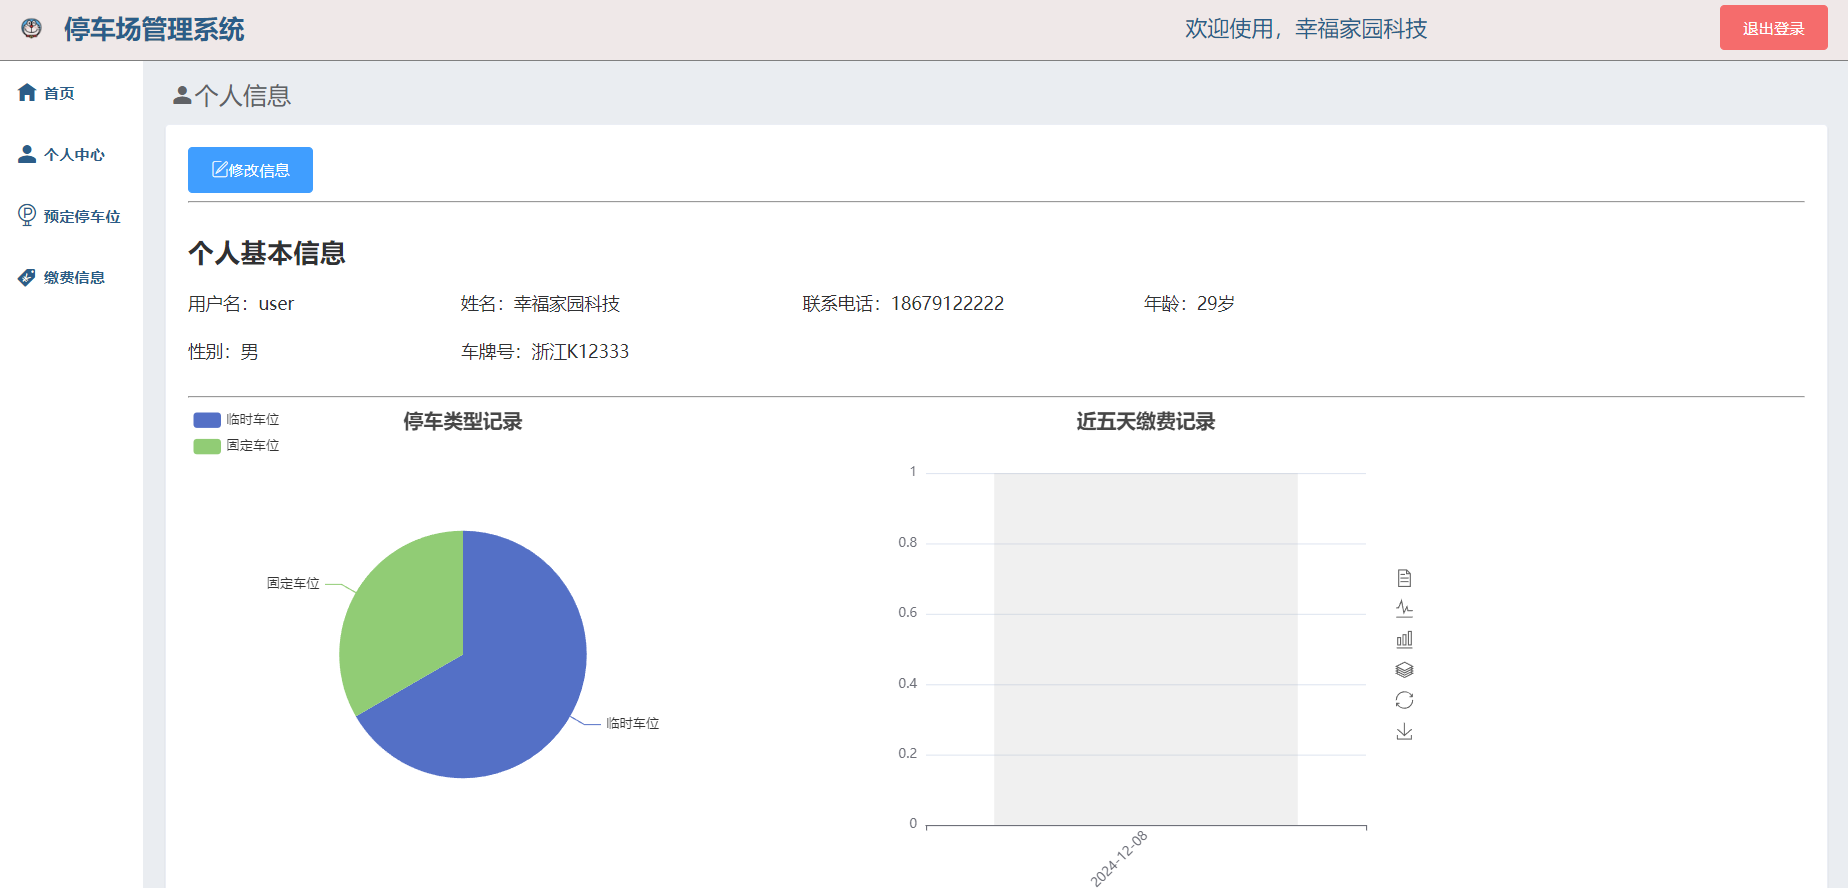The image size is (1848, 888).
Task: Click the plate number 浙江K12333
Action: tap(580, 351)
